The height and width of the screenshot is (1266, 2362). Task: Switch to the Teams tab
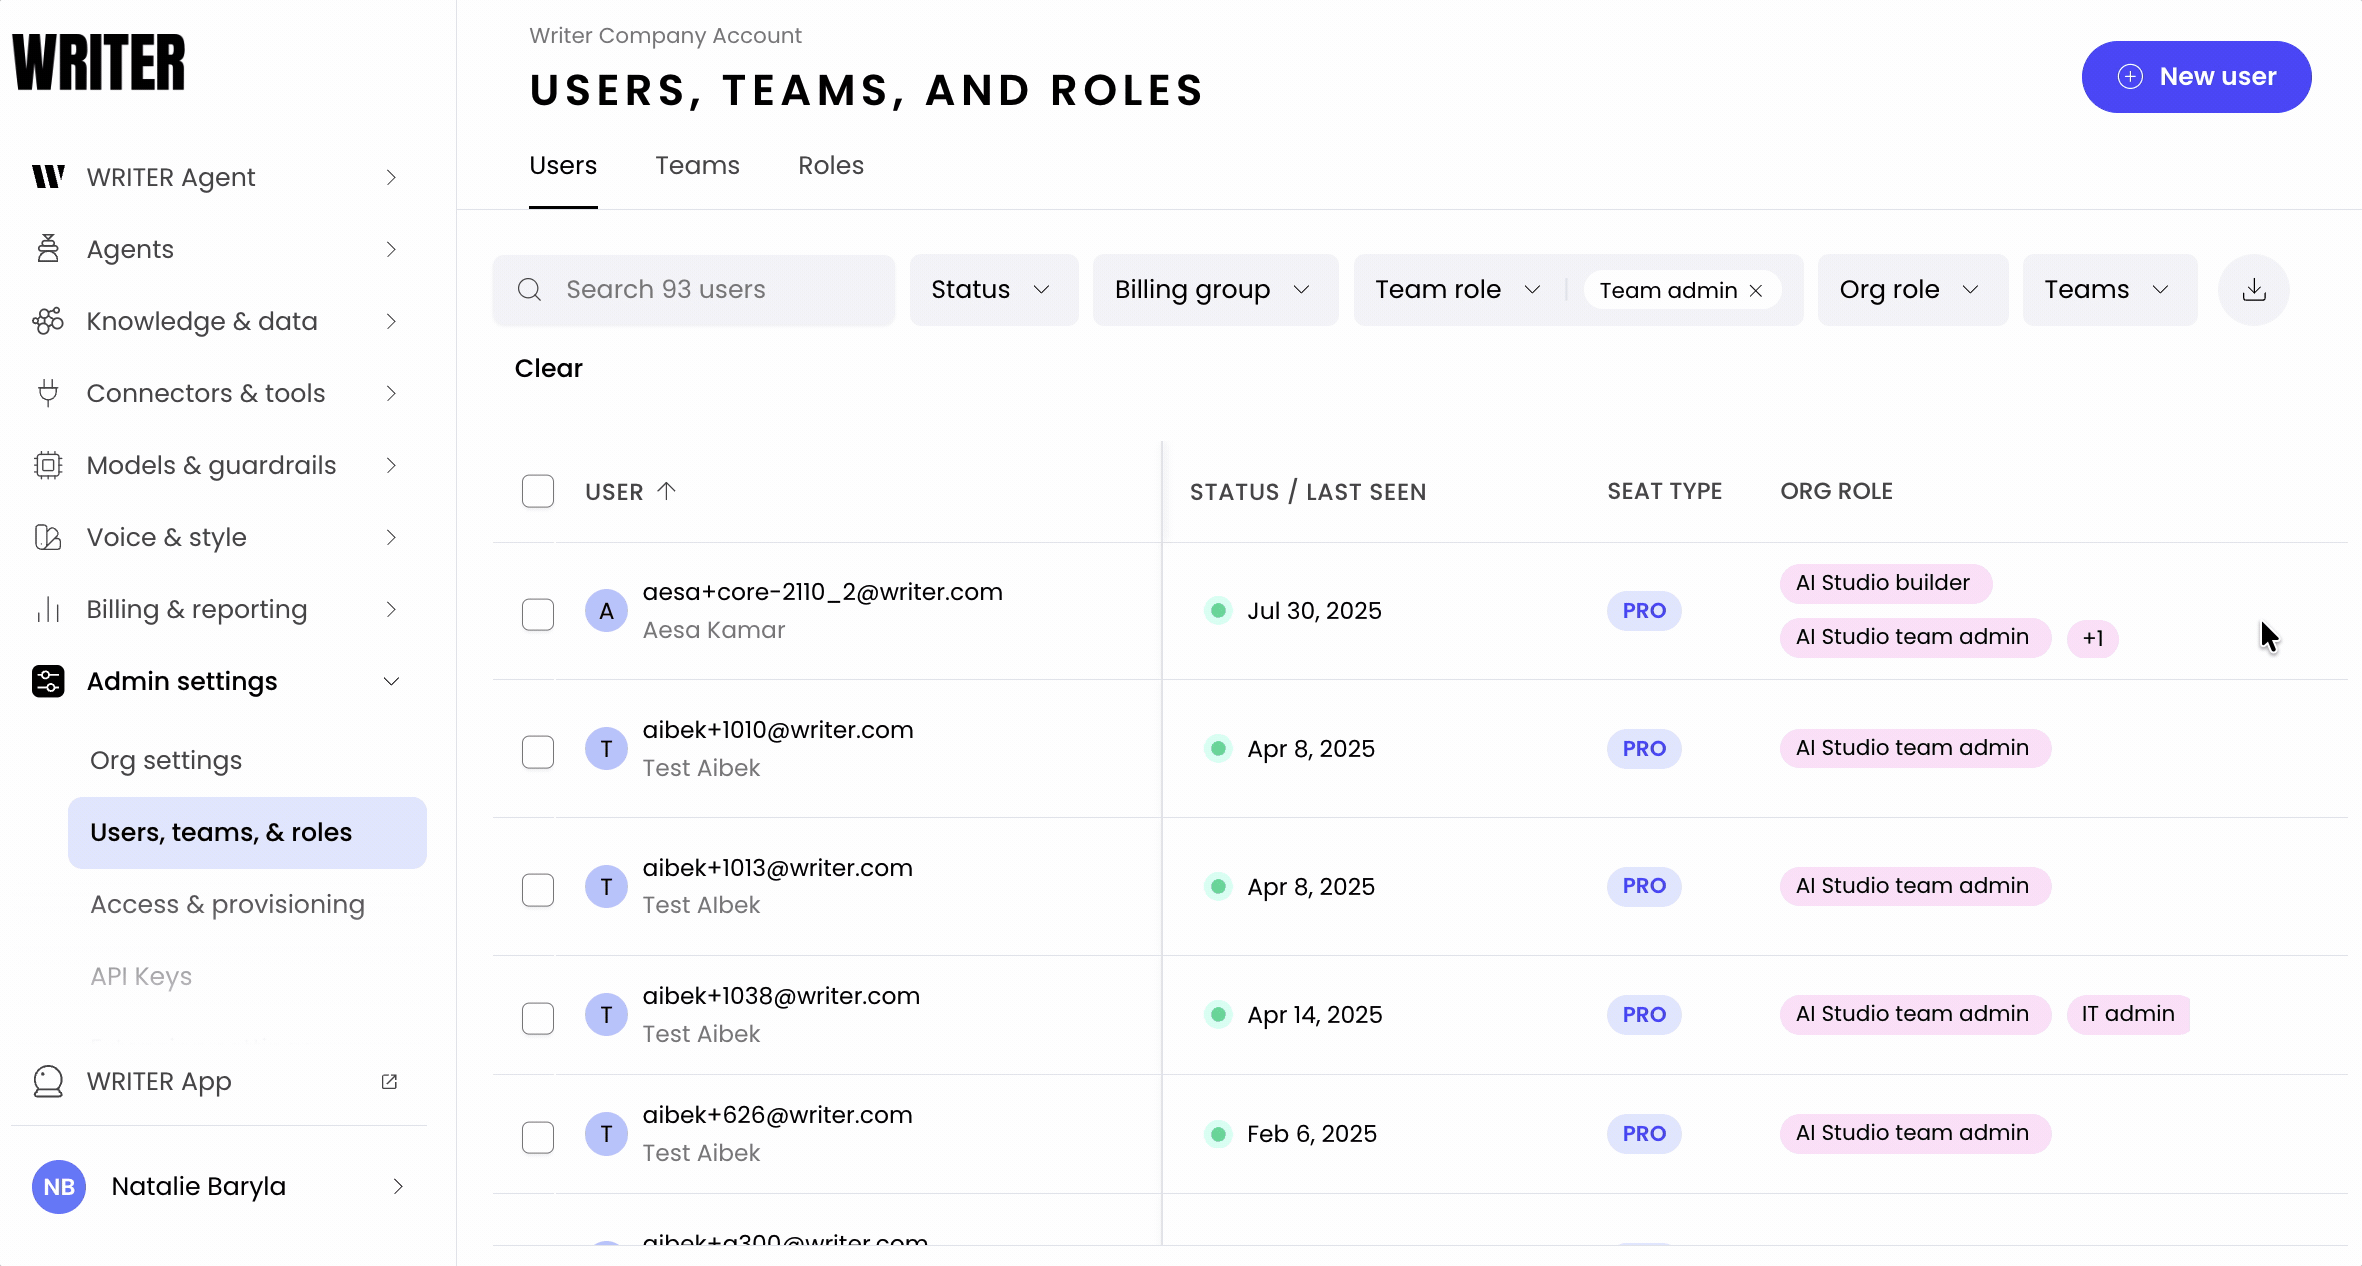click(697, 165)
